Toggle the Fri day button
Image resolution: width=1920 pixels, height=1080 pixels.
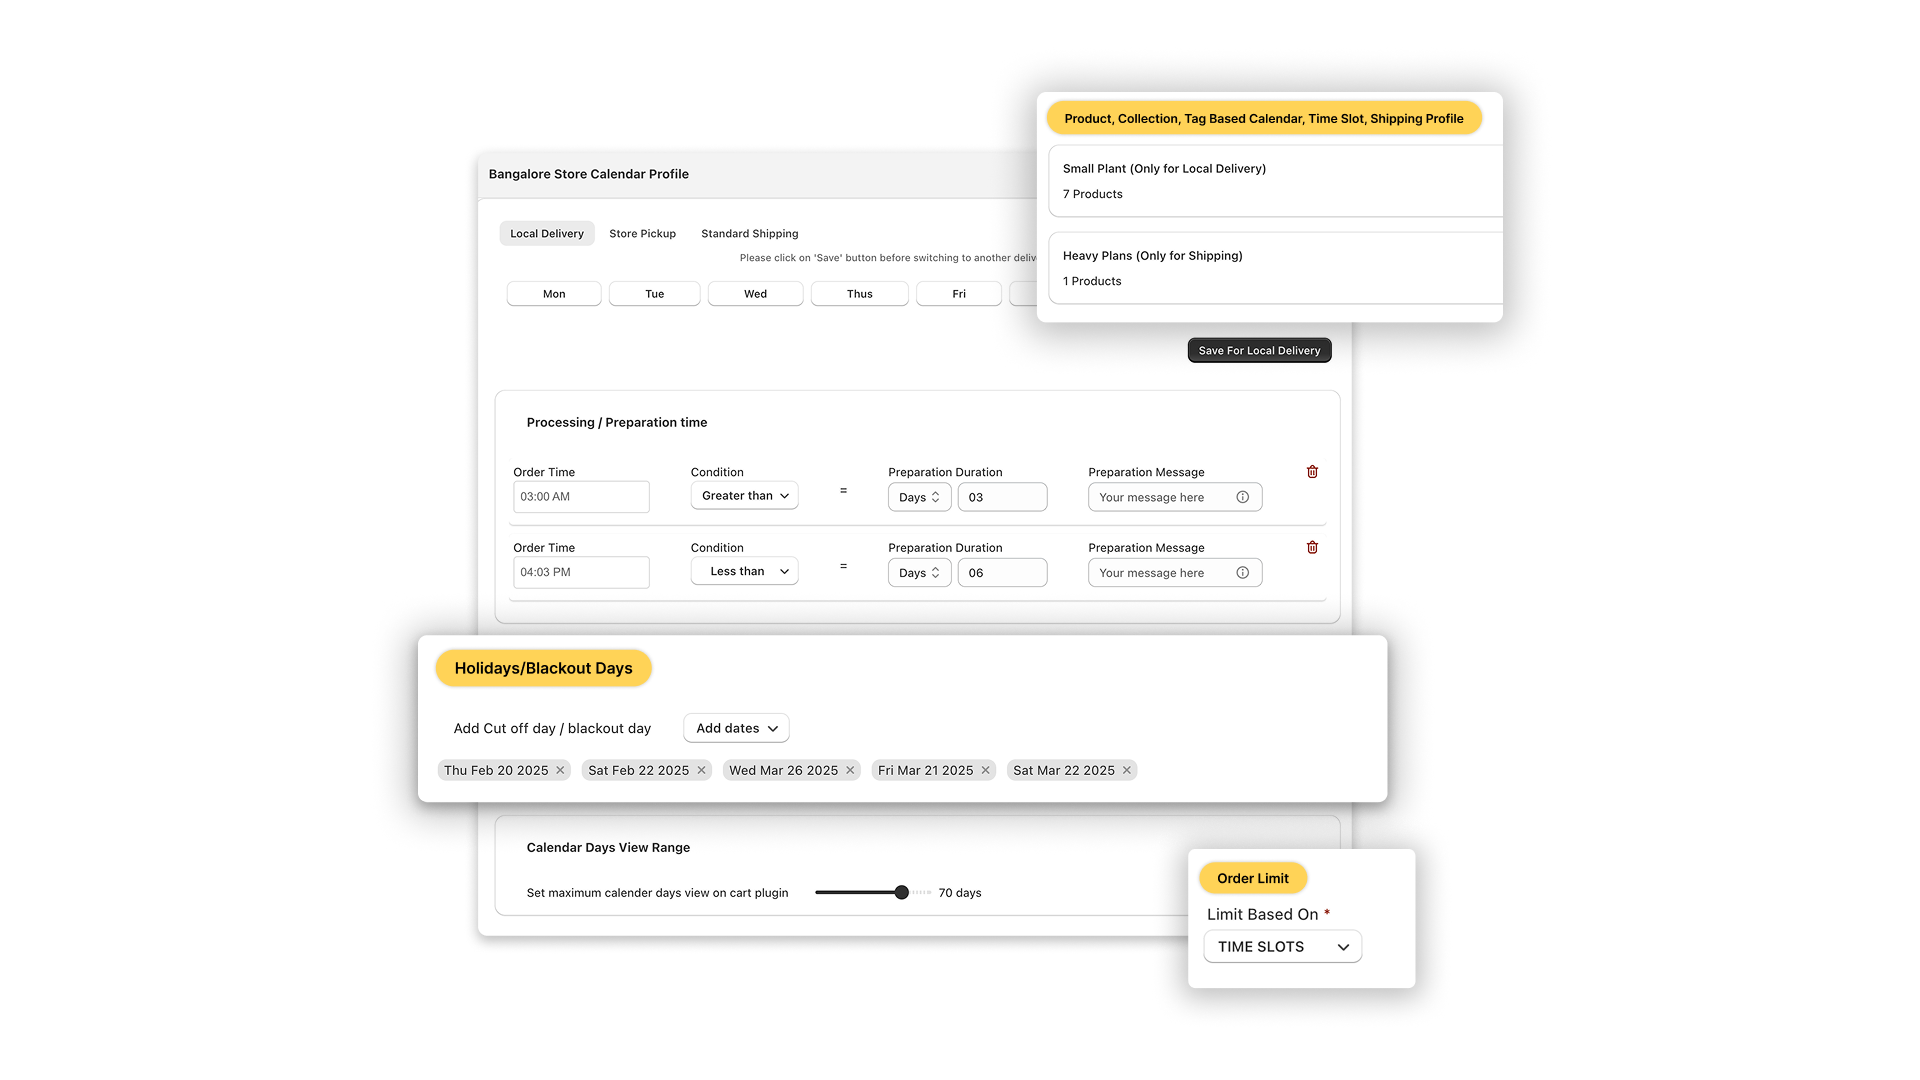(958, 294)
